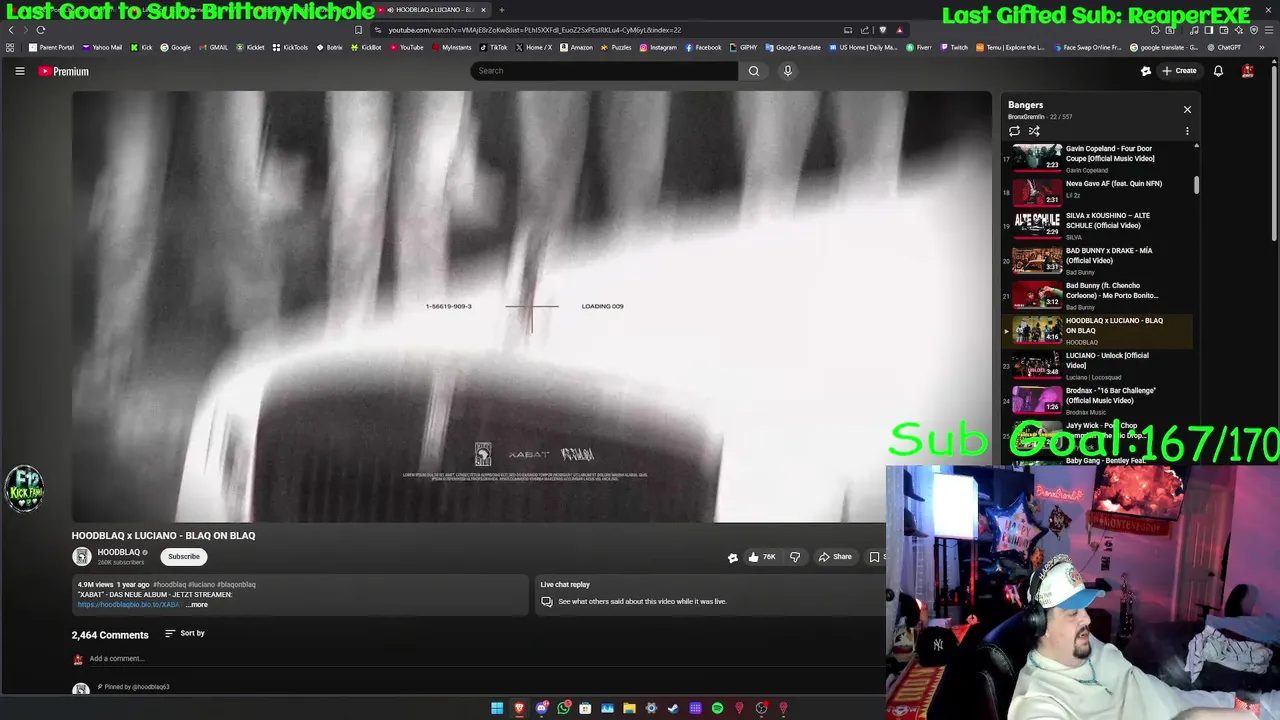Play LUCIANO - Unlock from the playlist
Screen dimensions: 1280x720
tap(1097, 365)
